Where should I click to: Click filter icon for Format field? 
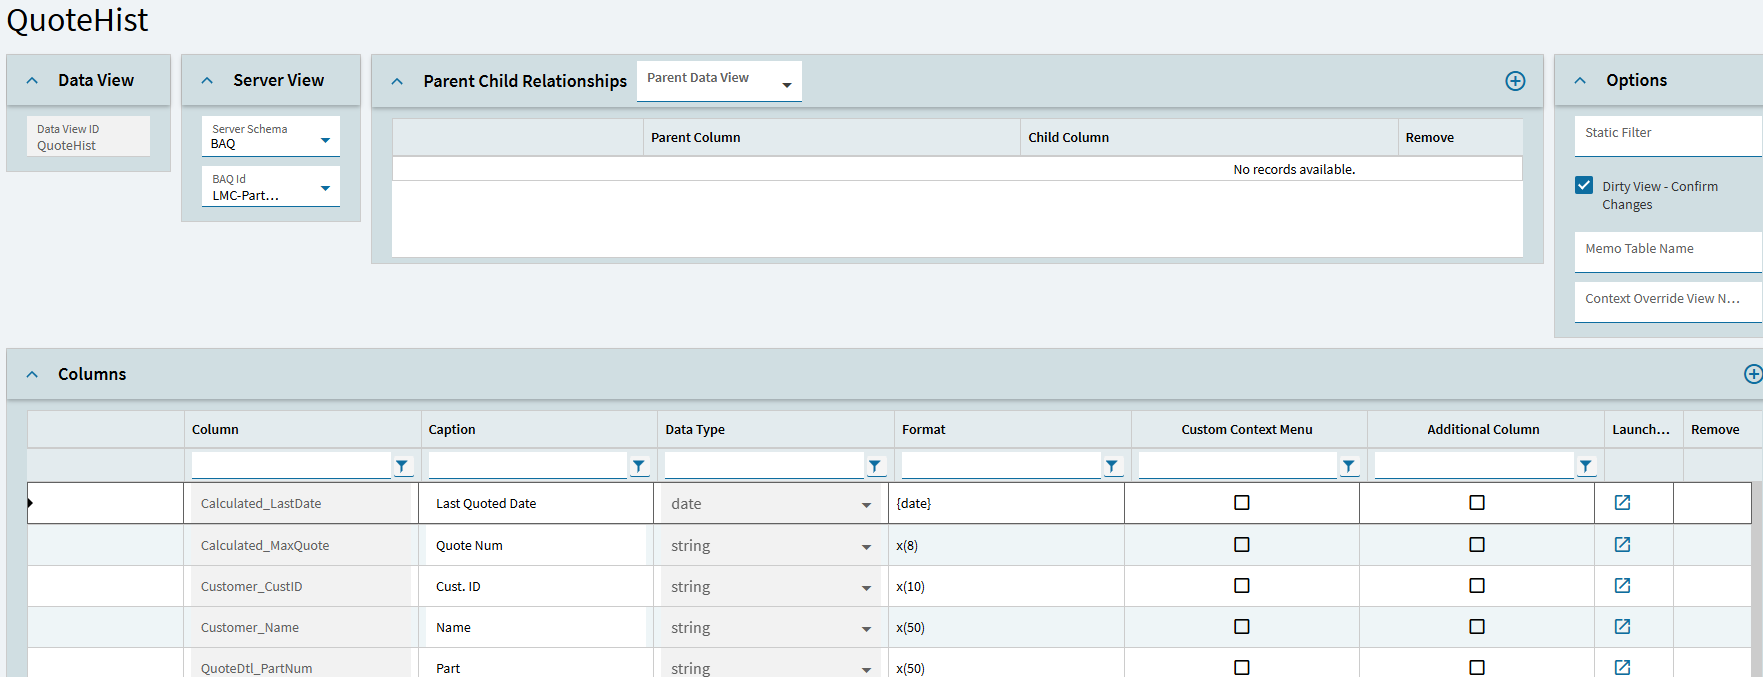(1112, 466)
